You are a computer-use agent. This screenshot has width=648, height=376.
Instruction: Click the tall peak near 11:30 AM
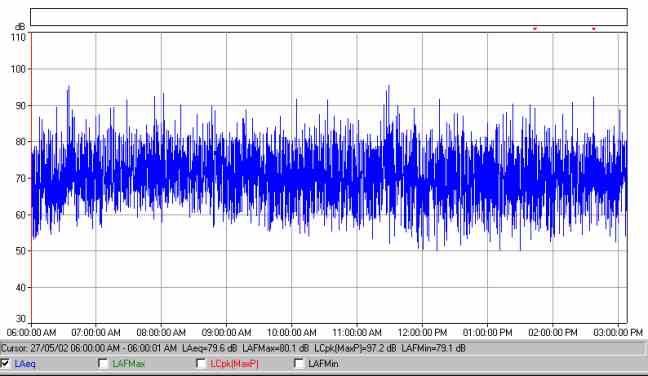[x=388, y=88]
